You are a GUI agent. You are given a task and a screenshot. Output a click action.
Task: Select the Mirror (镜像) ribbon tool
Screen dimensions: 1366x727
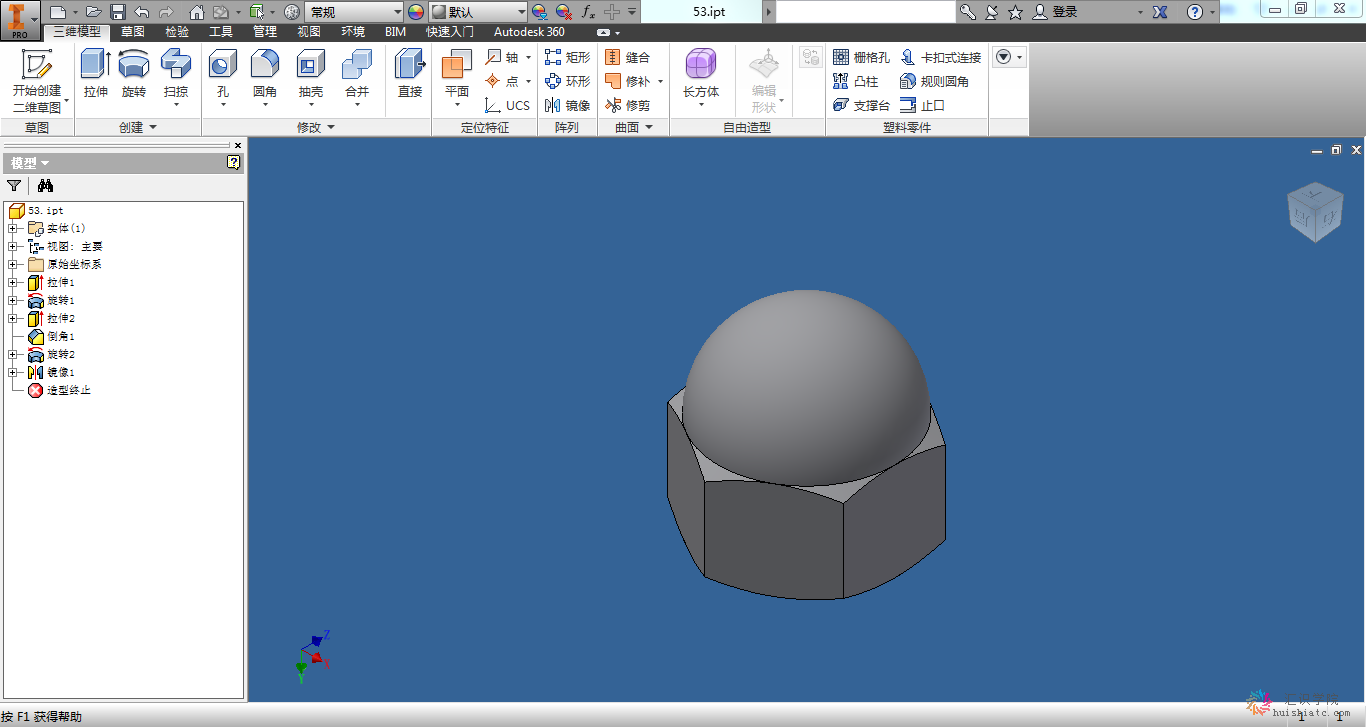click(x=568, y=105)
